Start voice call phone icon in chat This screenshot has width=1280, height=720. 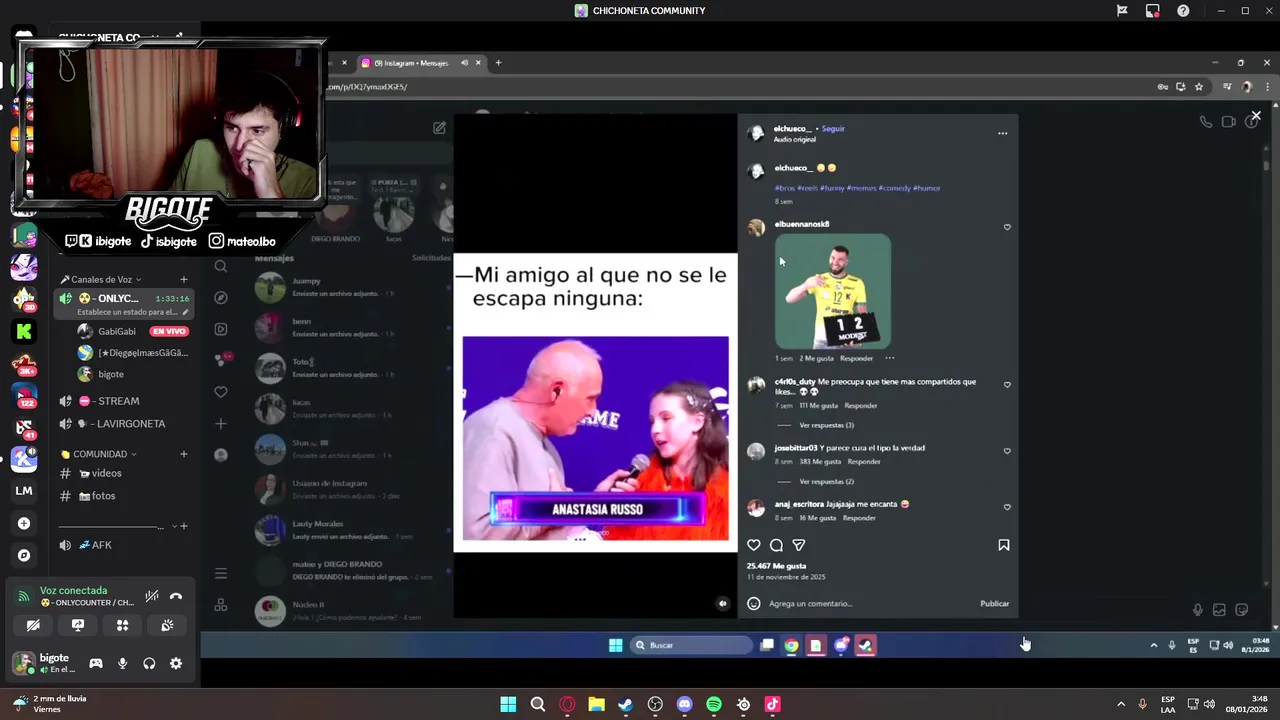[1206, 122]
